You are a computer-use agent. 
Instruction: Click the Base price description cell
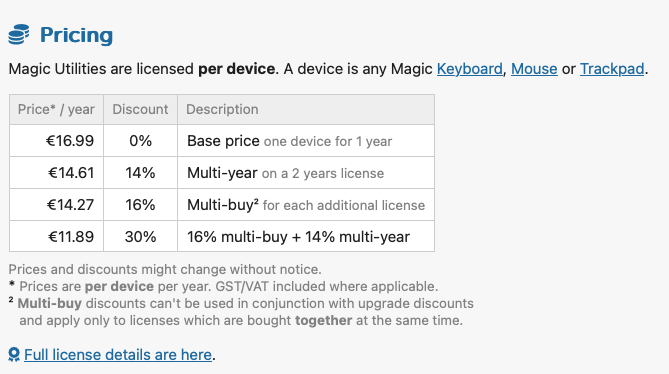[306, 141]
